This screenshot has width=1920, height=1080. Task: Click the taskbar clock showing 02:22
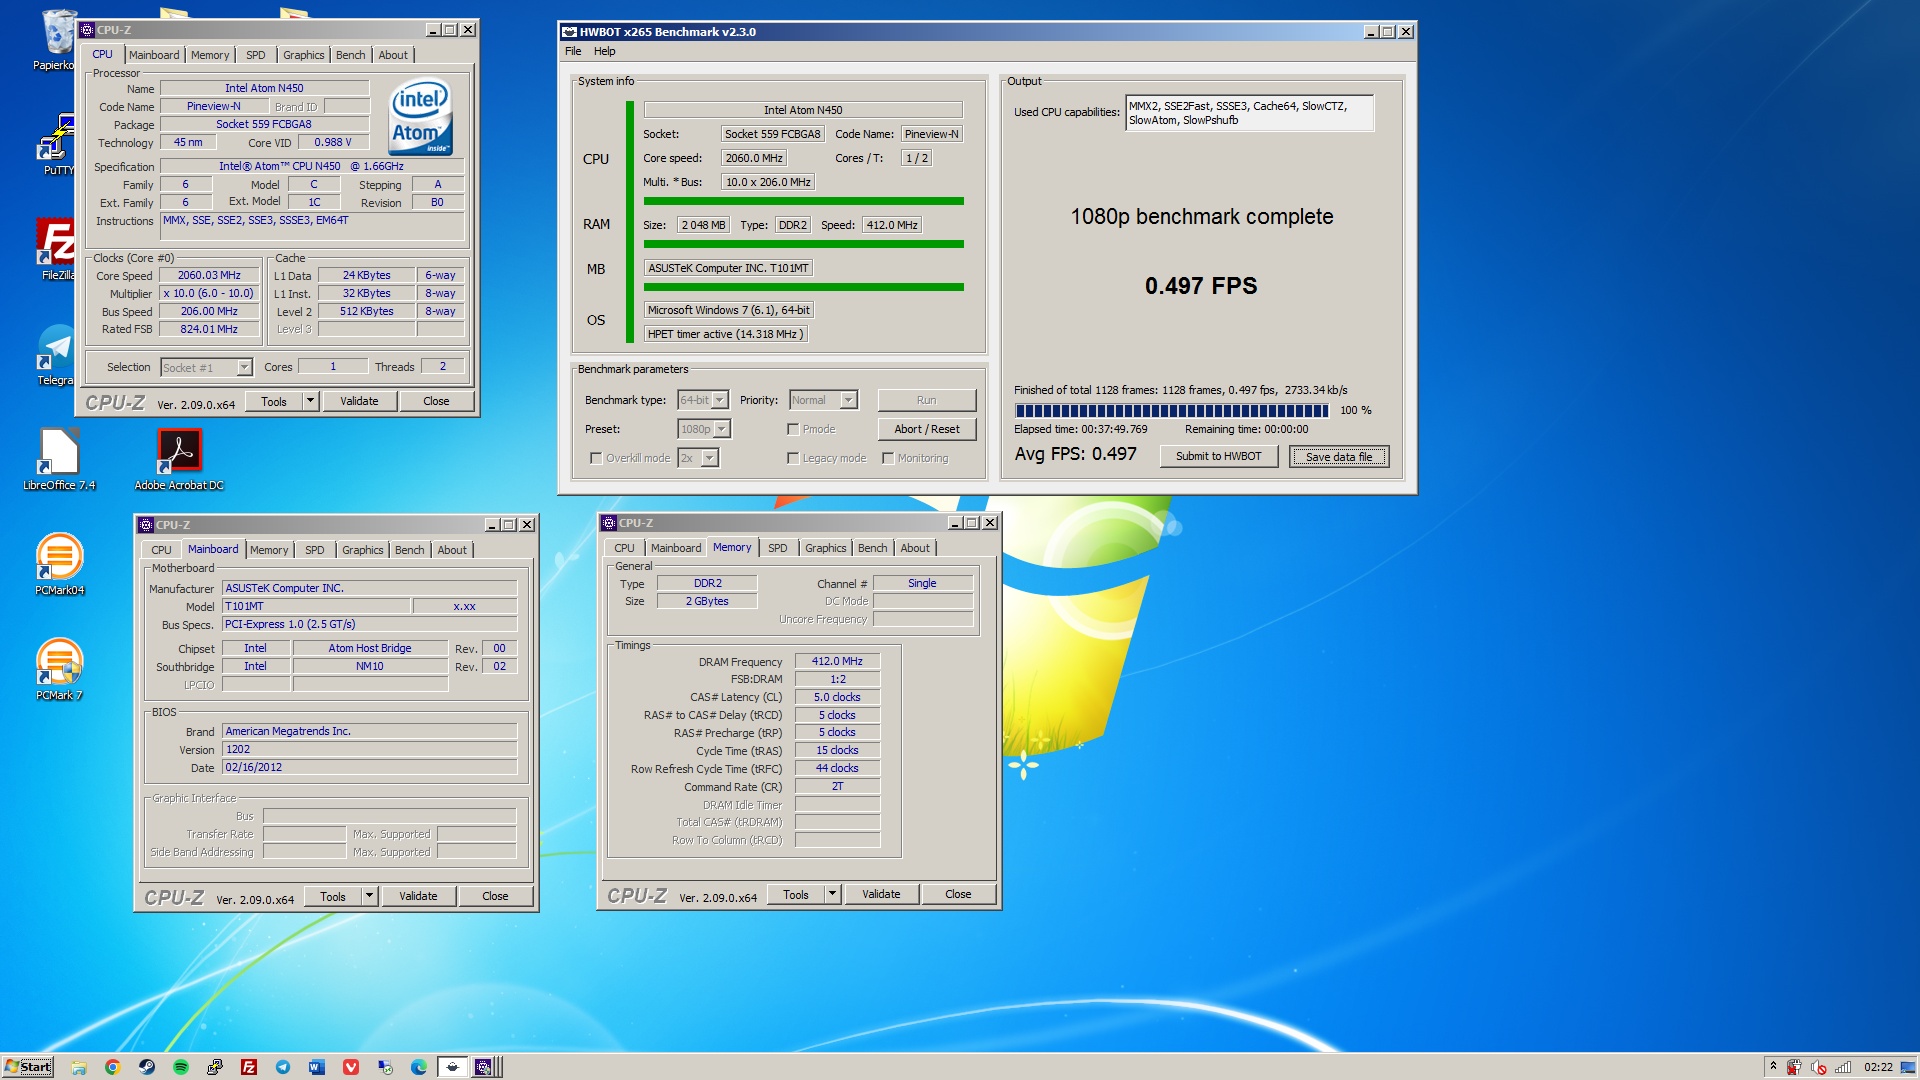coord(1878,1067)
